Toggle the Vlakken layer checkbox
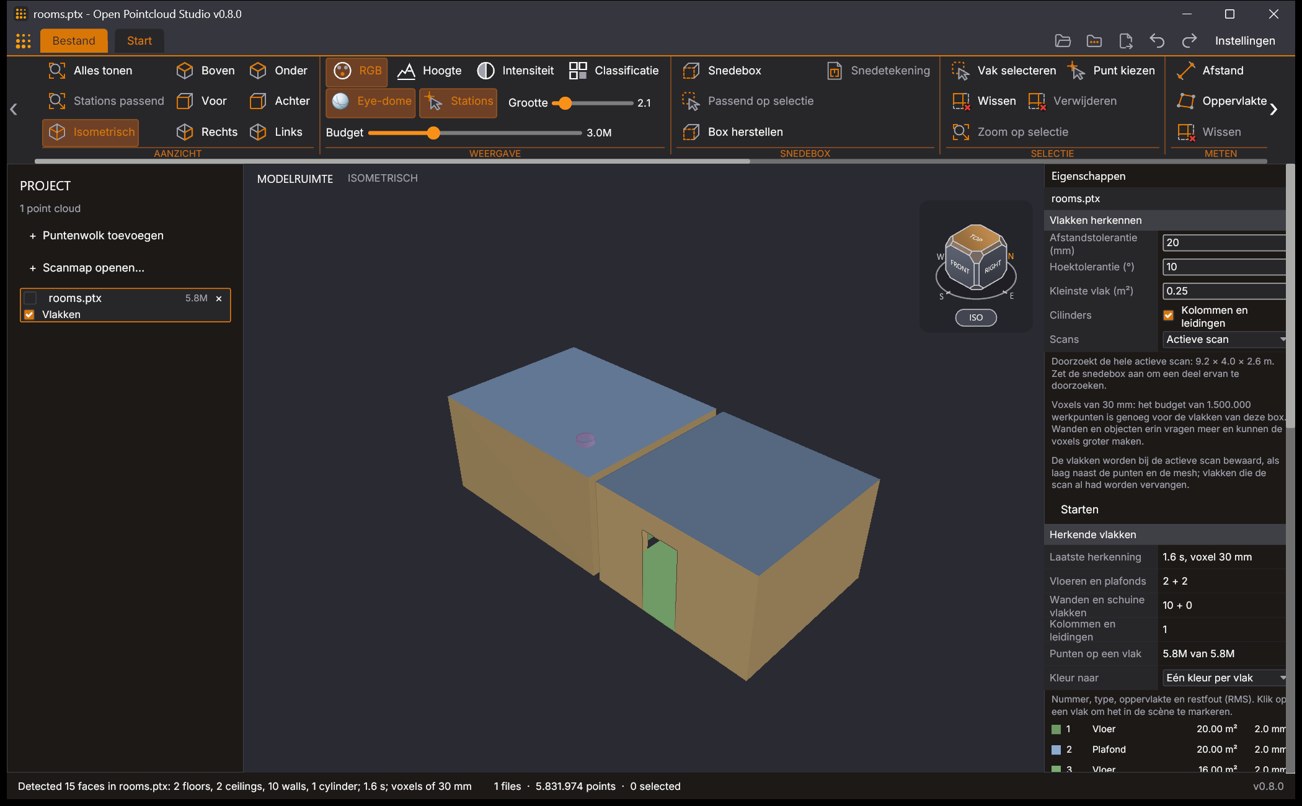The width and height of the screenshot is (1302, 806). click(29, 314)
